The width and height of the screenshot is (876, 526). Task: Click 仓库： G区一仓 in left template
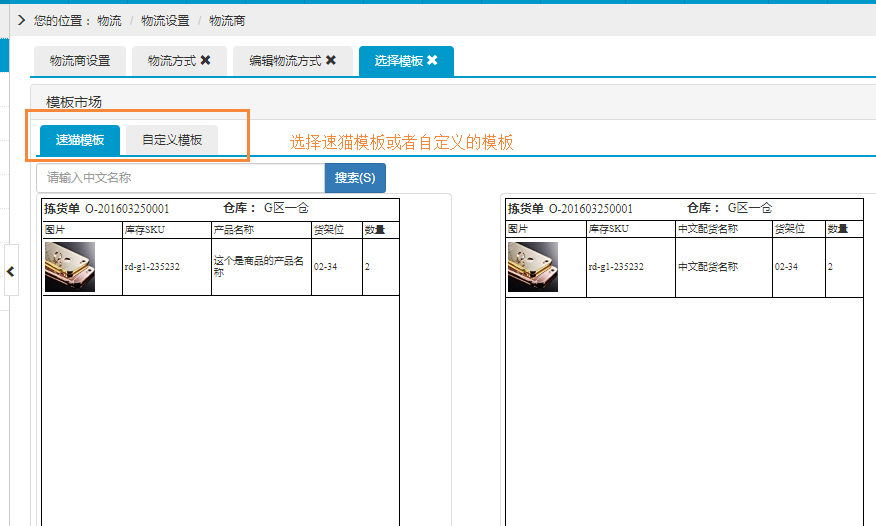click(266, 208)
